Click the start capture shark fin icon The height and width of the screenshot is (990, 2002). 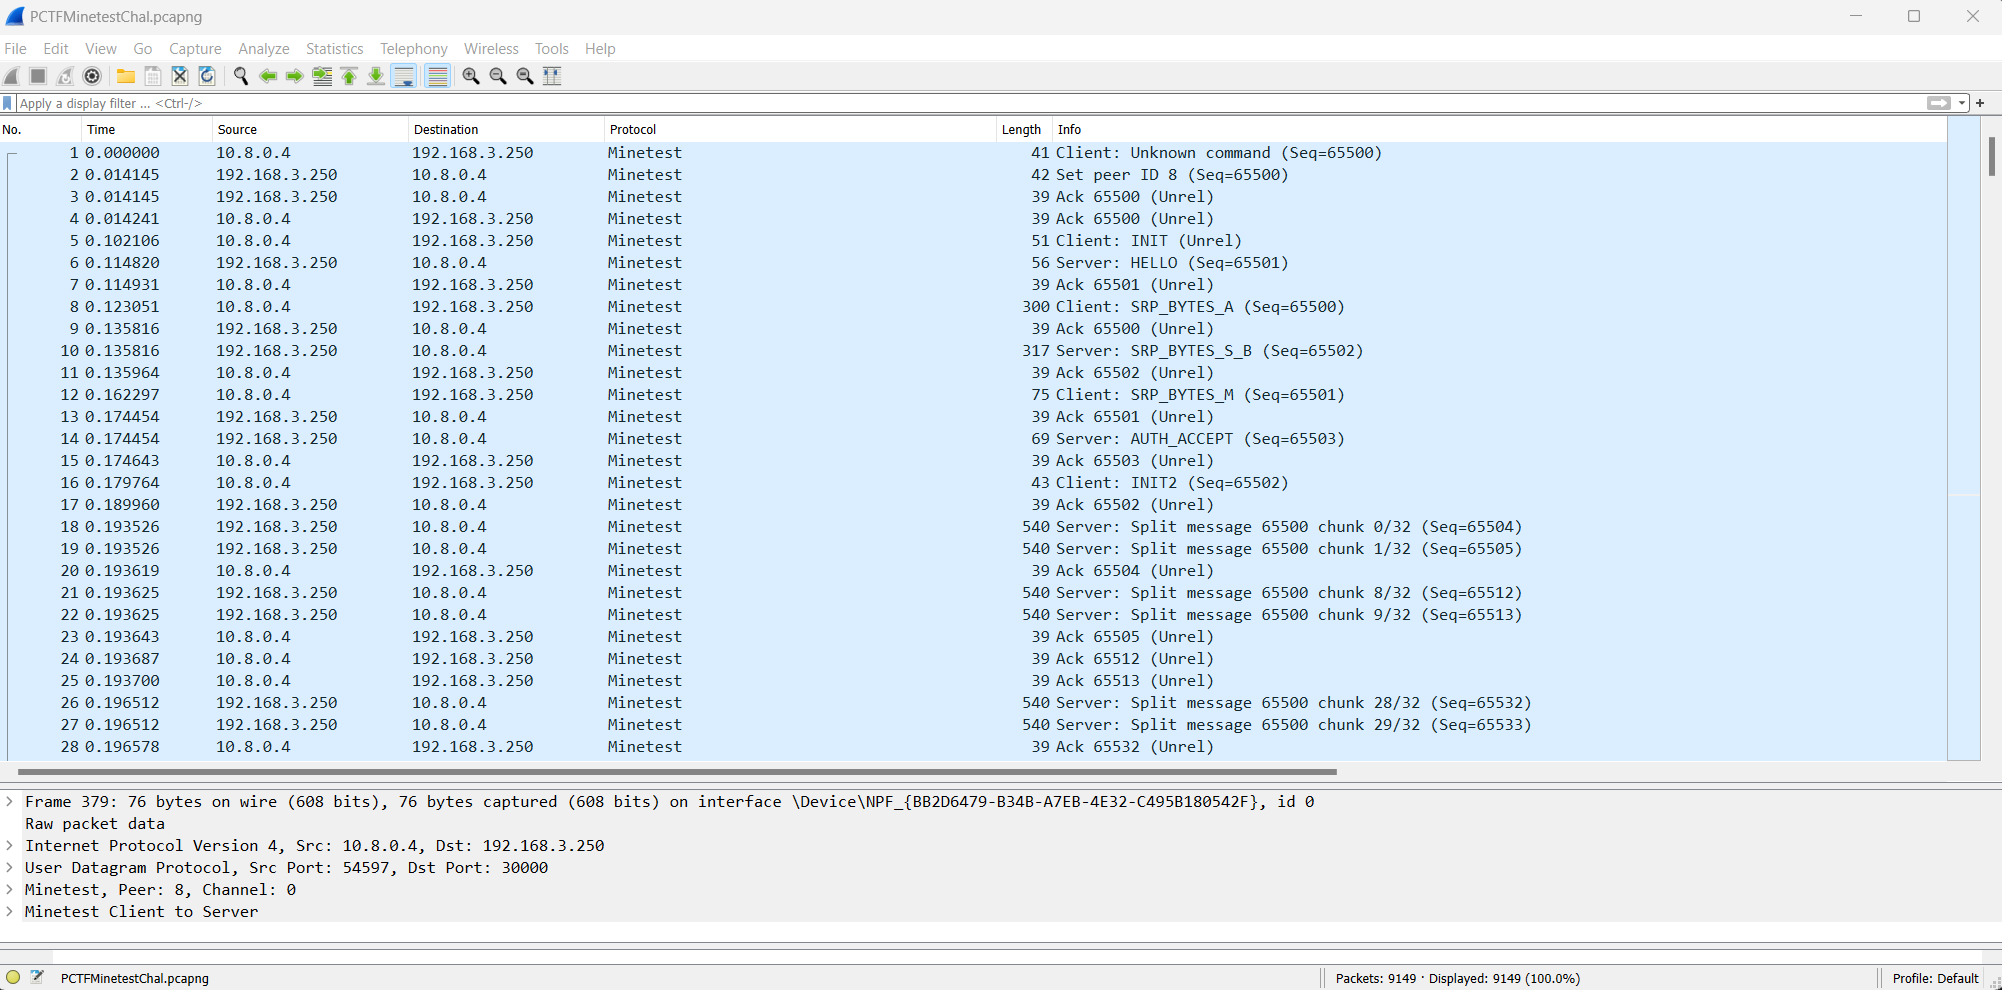click(x=12, y=76)
